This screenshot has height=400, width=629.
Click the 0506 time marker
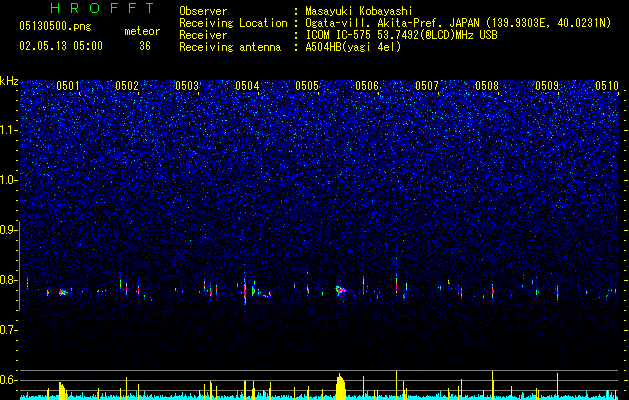click(x=367, y=86)
